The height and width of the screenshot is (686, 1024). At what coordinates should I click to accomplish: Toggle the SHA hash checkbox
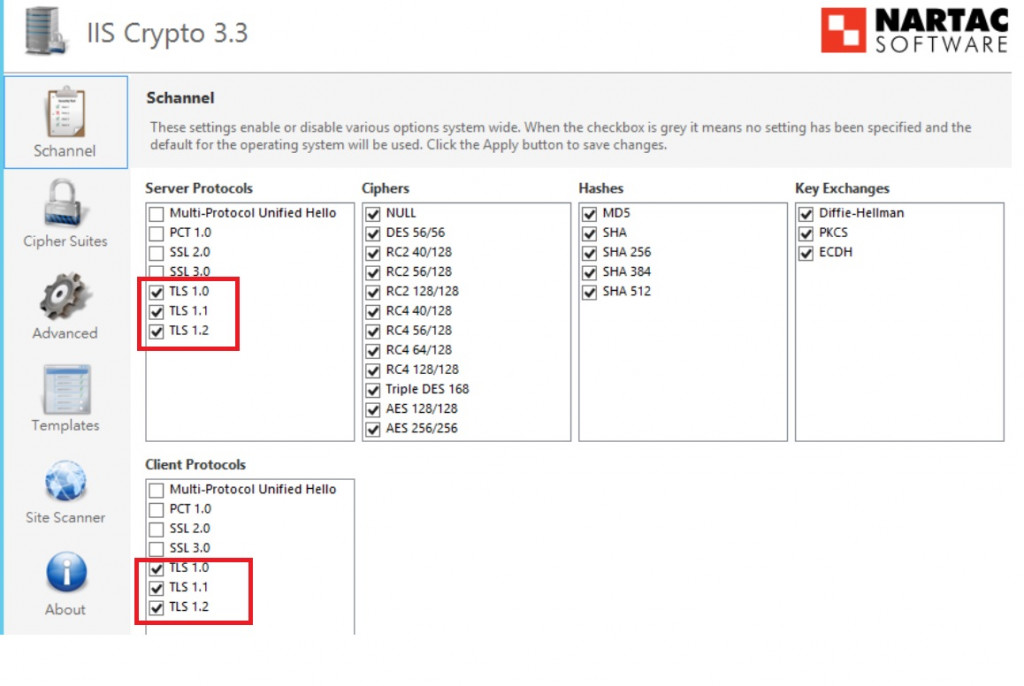pos(590,233)
